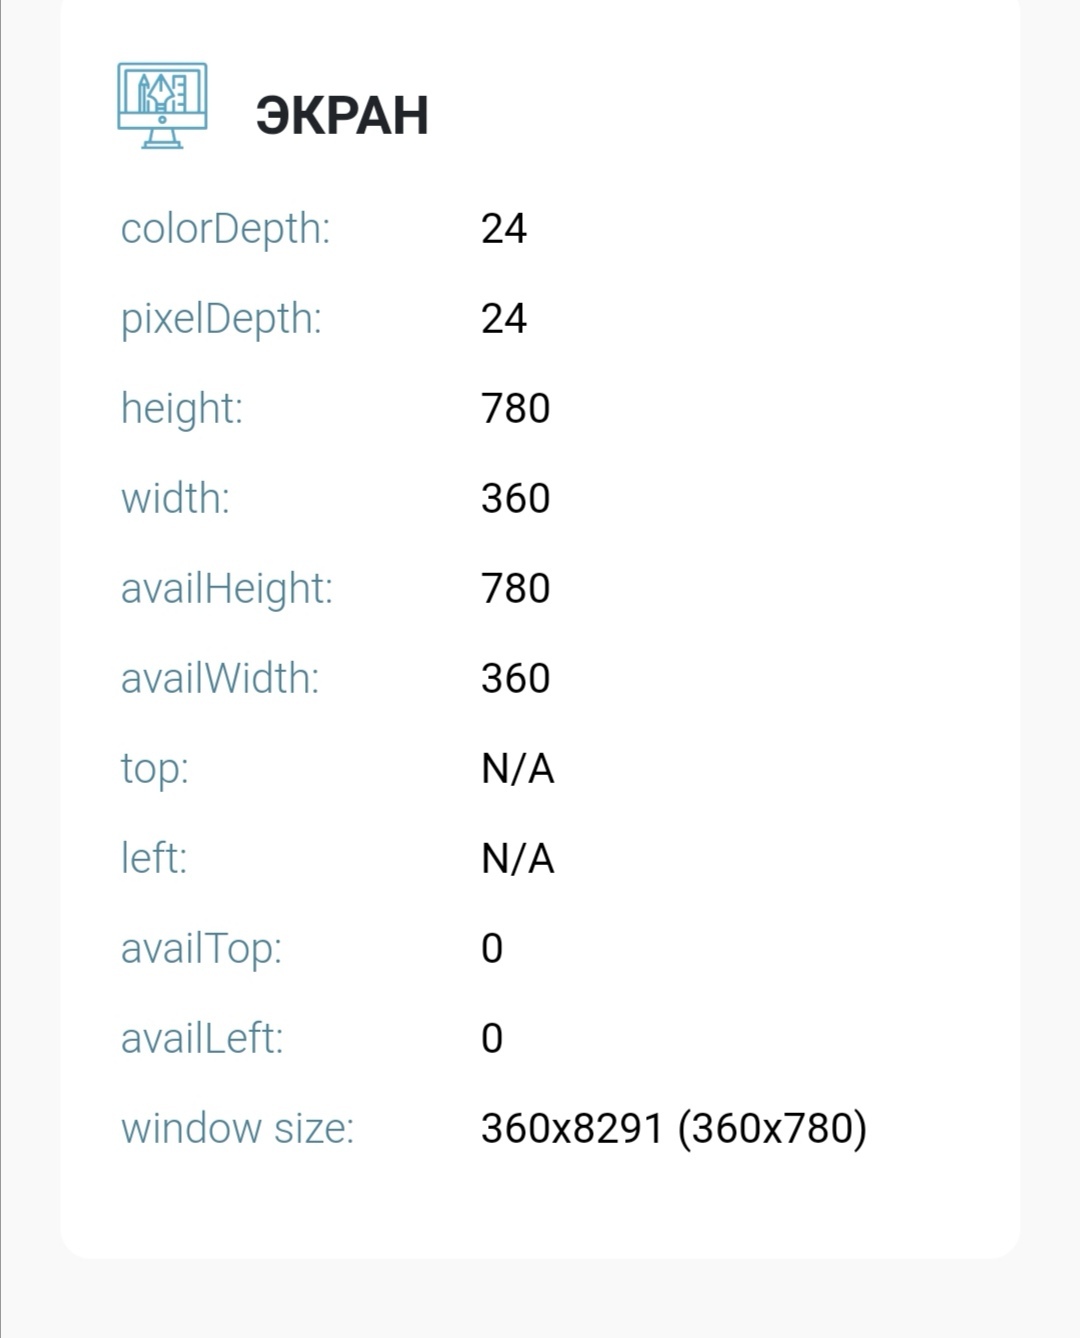The width and height of the screenshot is (1080, 1338).
Task: Click the availHeight value 780
Action: [515, 589]
